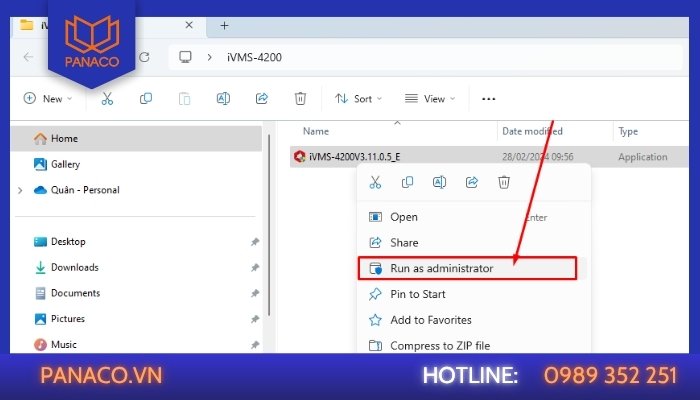Open the New dropdown menu

48,99
